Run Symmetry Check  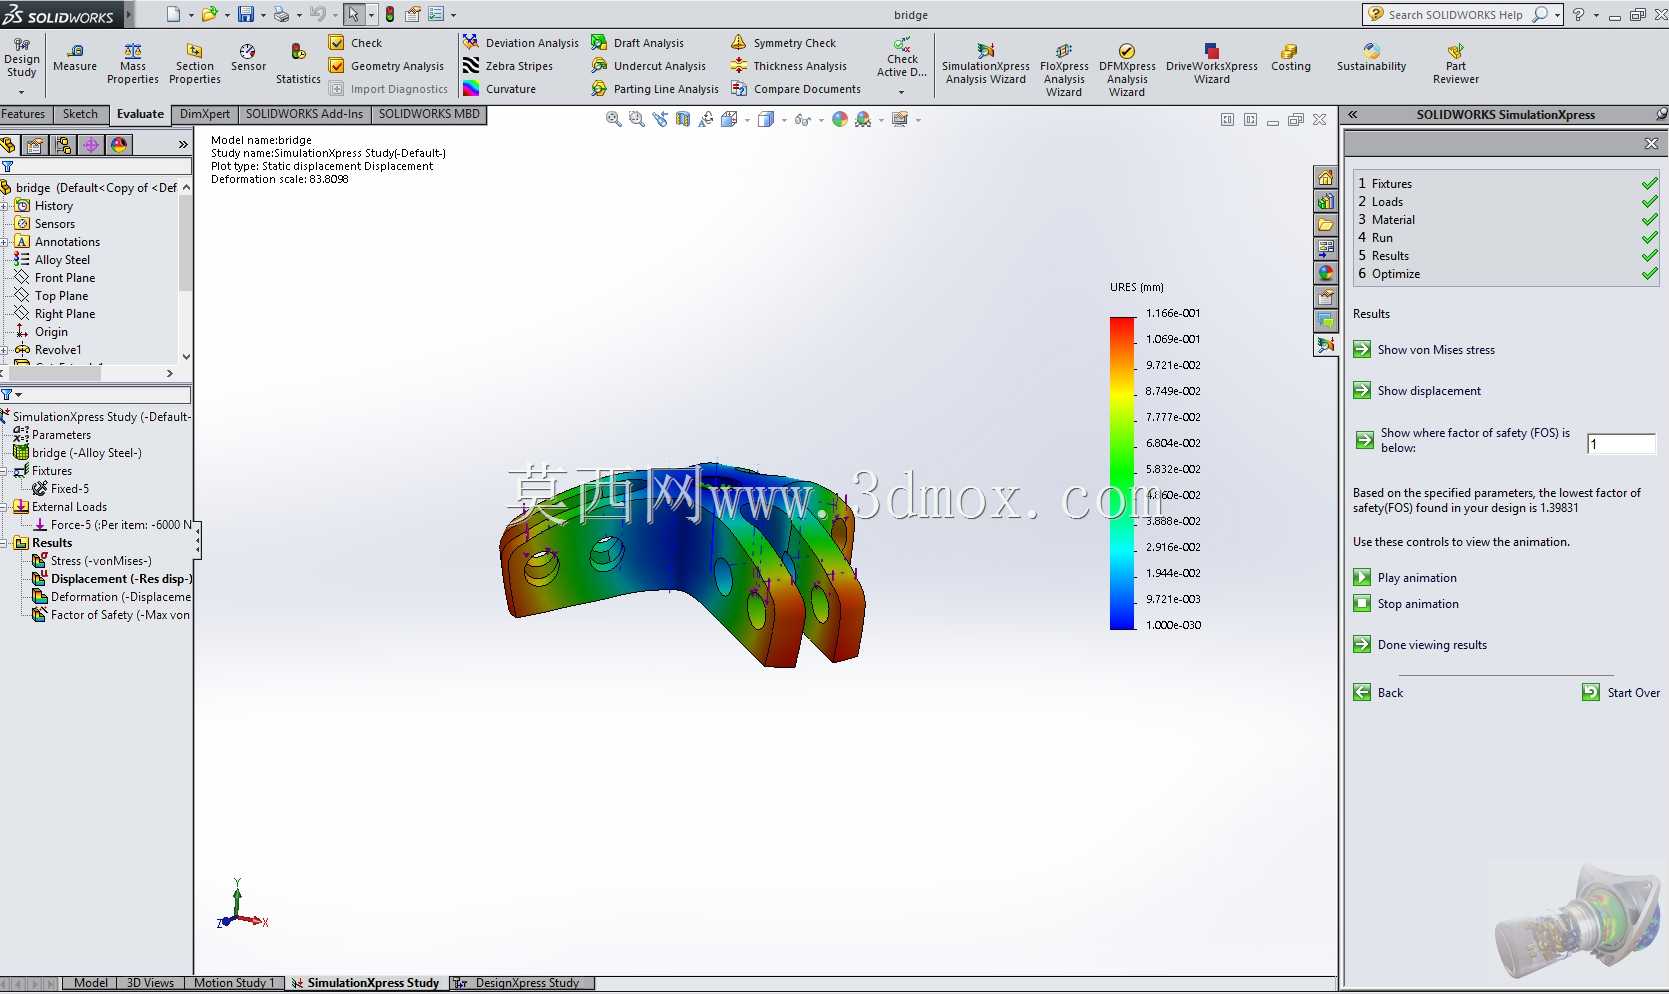tap(784, 43)
